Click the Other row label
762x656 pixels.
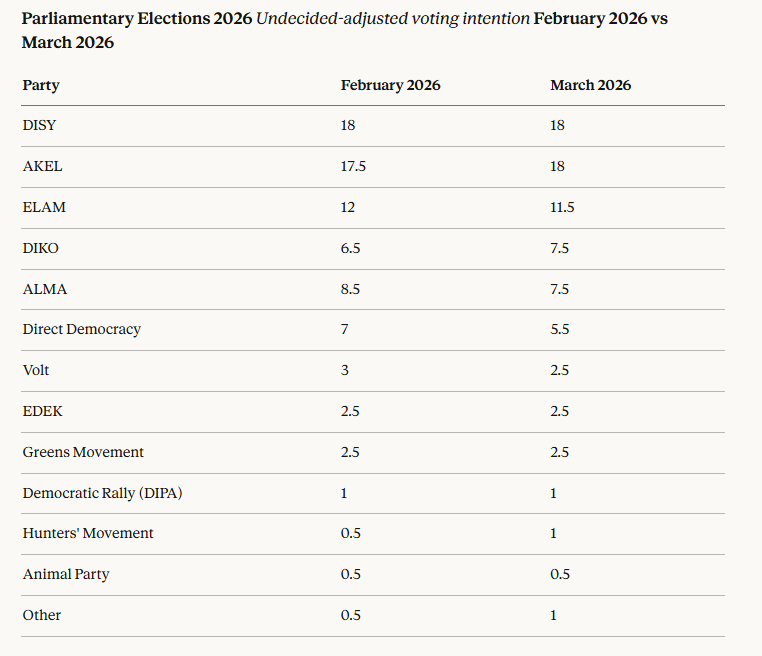(x=42, y=615)
